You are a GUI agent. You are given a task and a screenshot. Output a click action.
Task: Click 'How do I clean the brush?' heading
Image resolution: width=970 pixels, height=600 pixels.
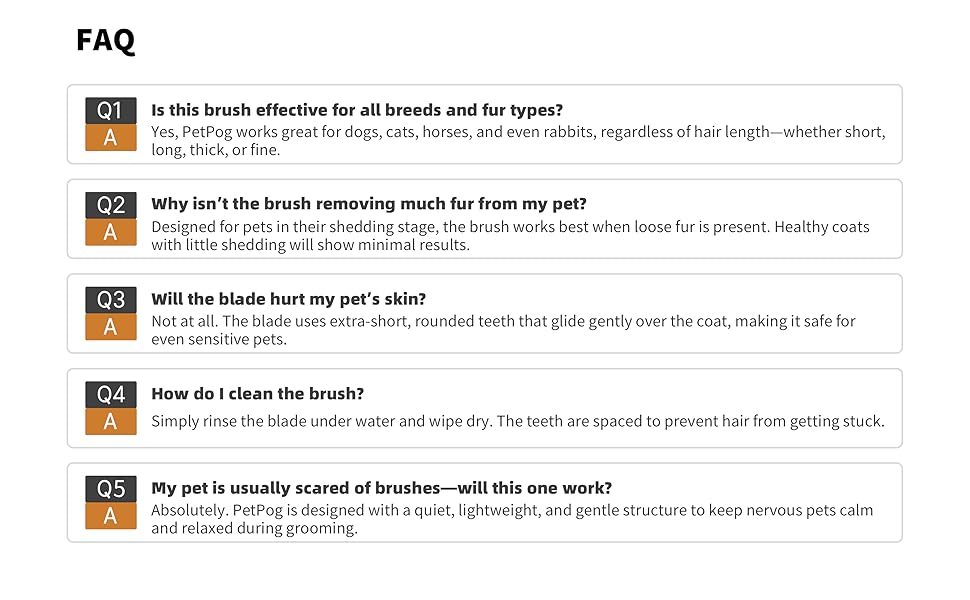point(258,393)
